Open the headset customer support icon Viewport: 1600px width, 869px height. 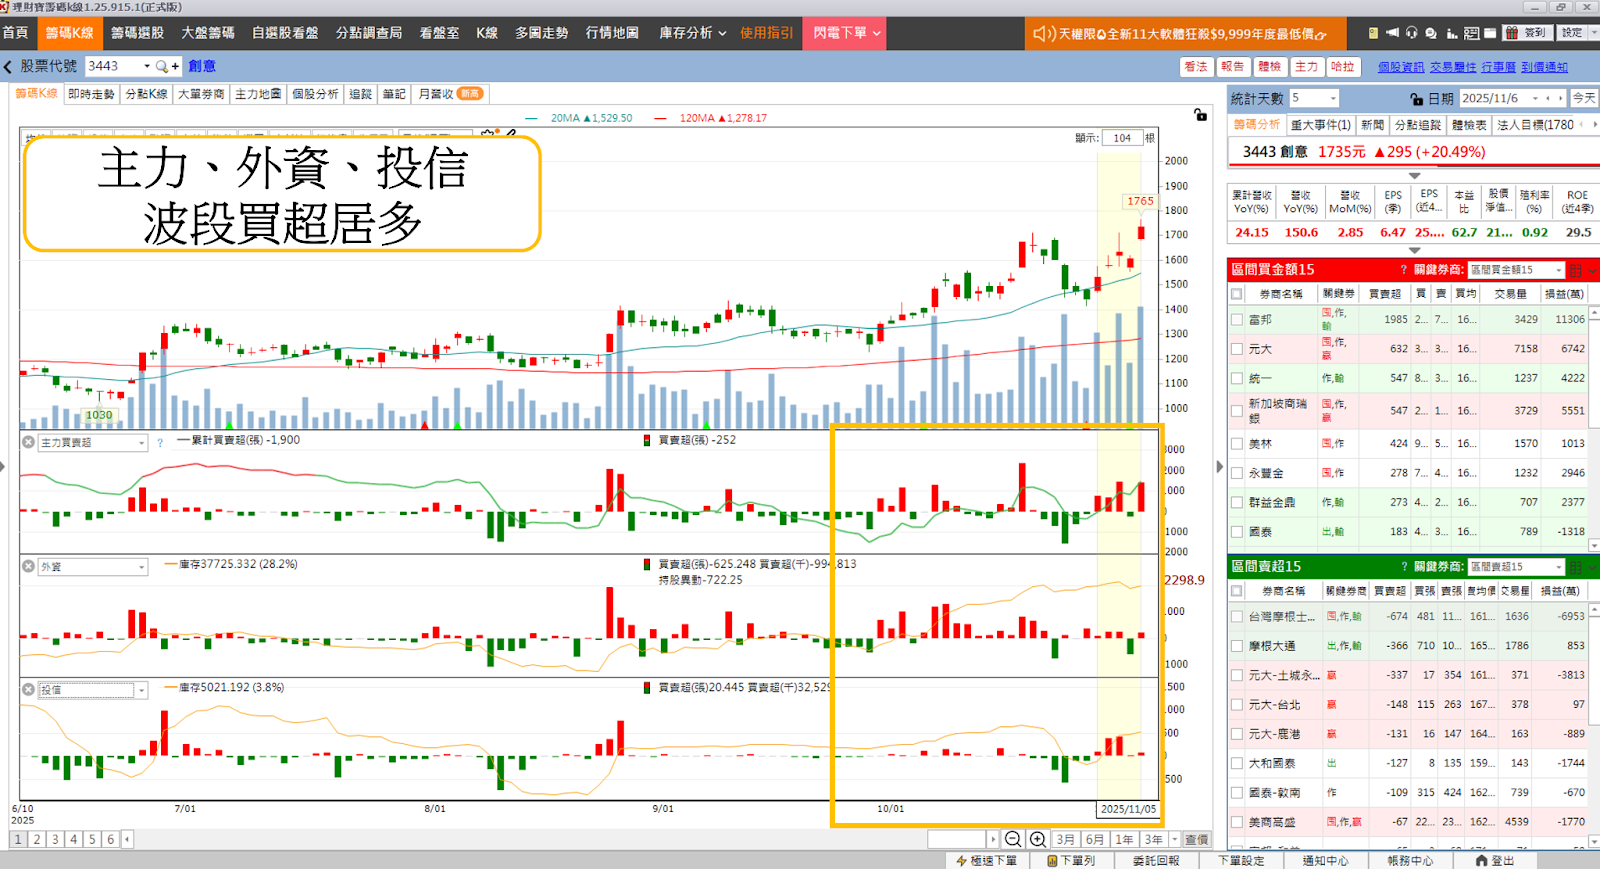(1411, 33)
